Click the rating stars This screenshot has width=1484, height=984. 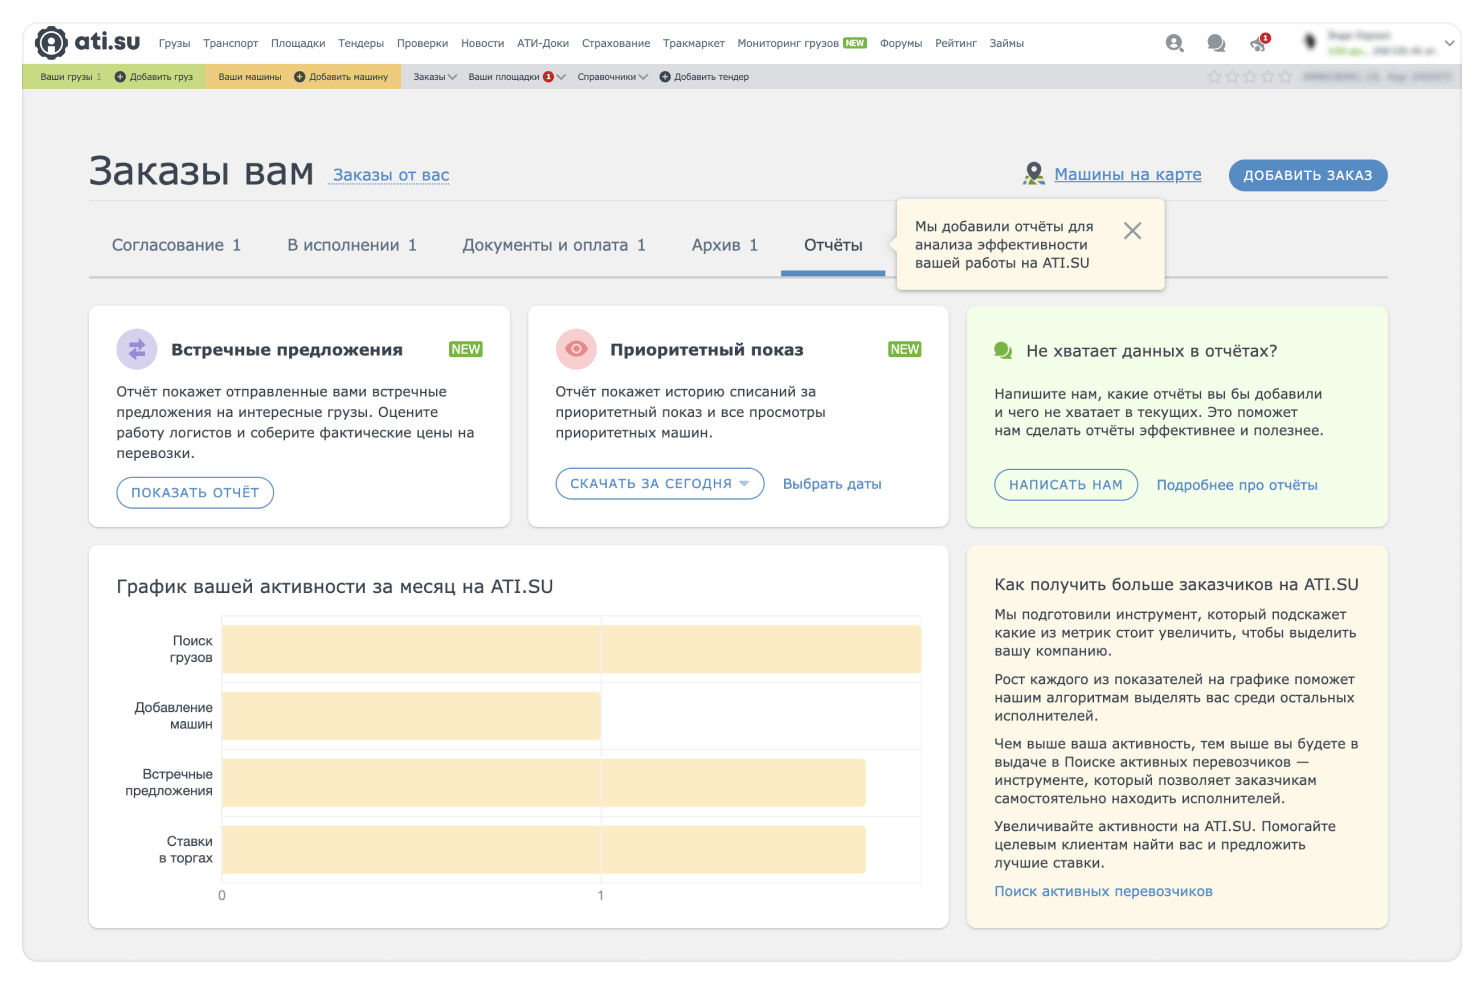pos(1249,77)
